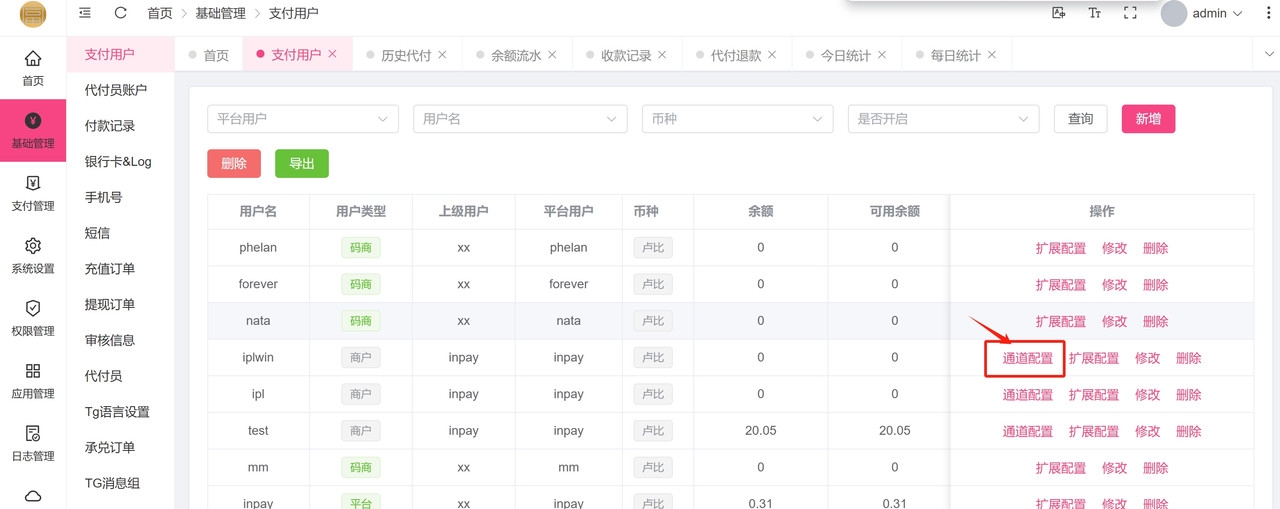Open 系统设置 gear icon in sidebar
Screen dimensions: 1280x509
(33, 255)
